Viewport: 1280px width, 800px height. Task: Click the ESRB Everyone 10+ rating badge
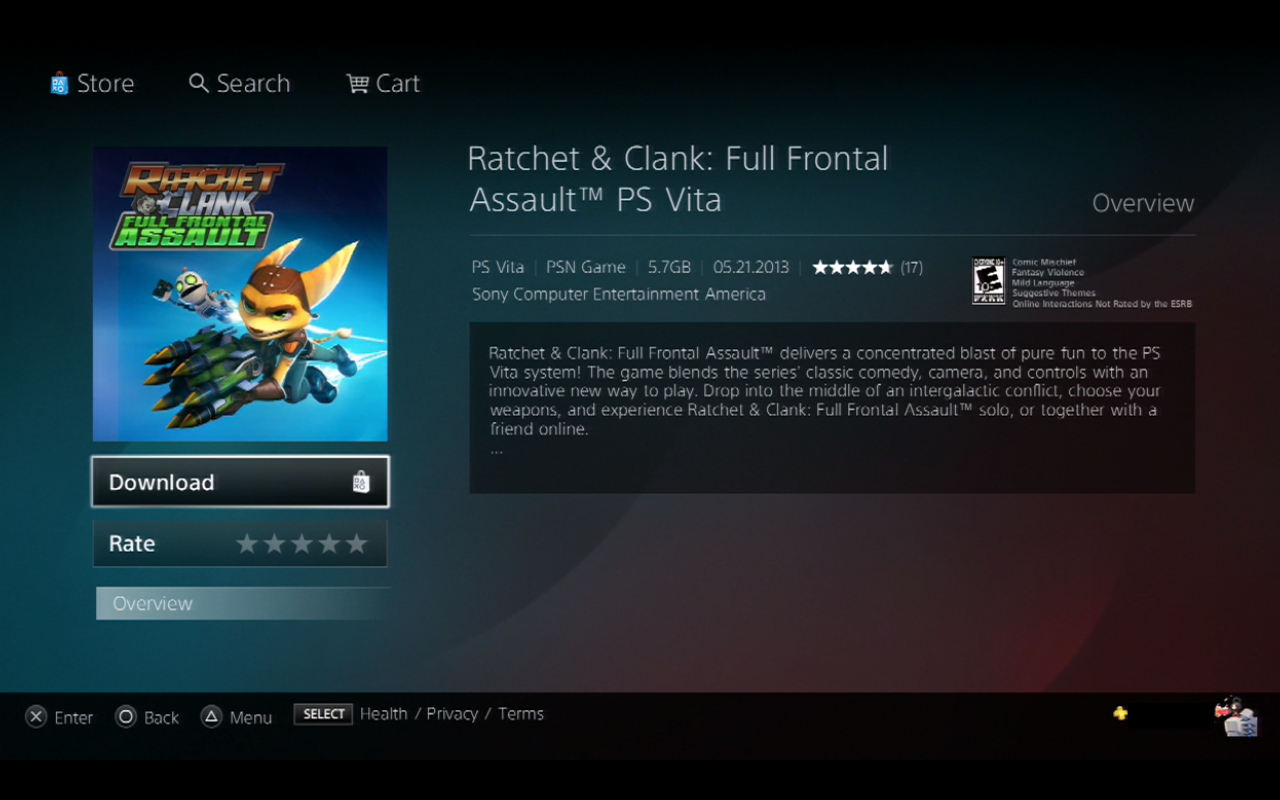coord(988,281)
